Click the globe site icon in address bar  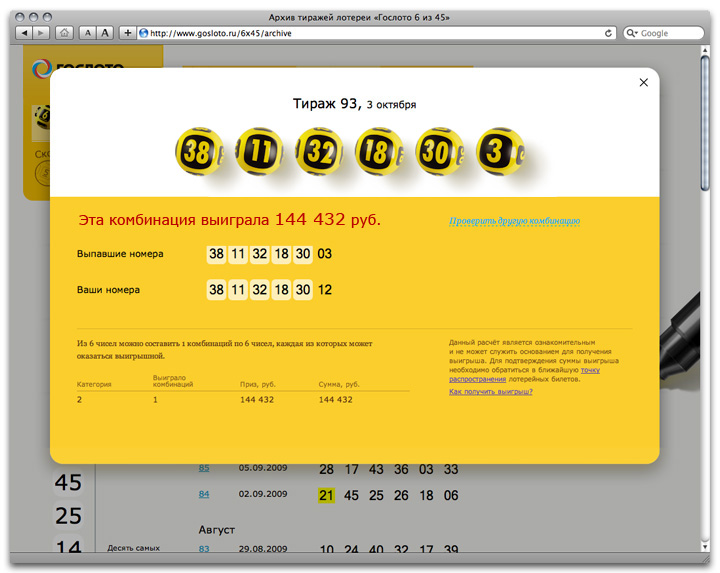(x=144, y=33)
